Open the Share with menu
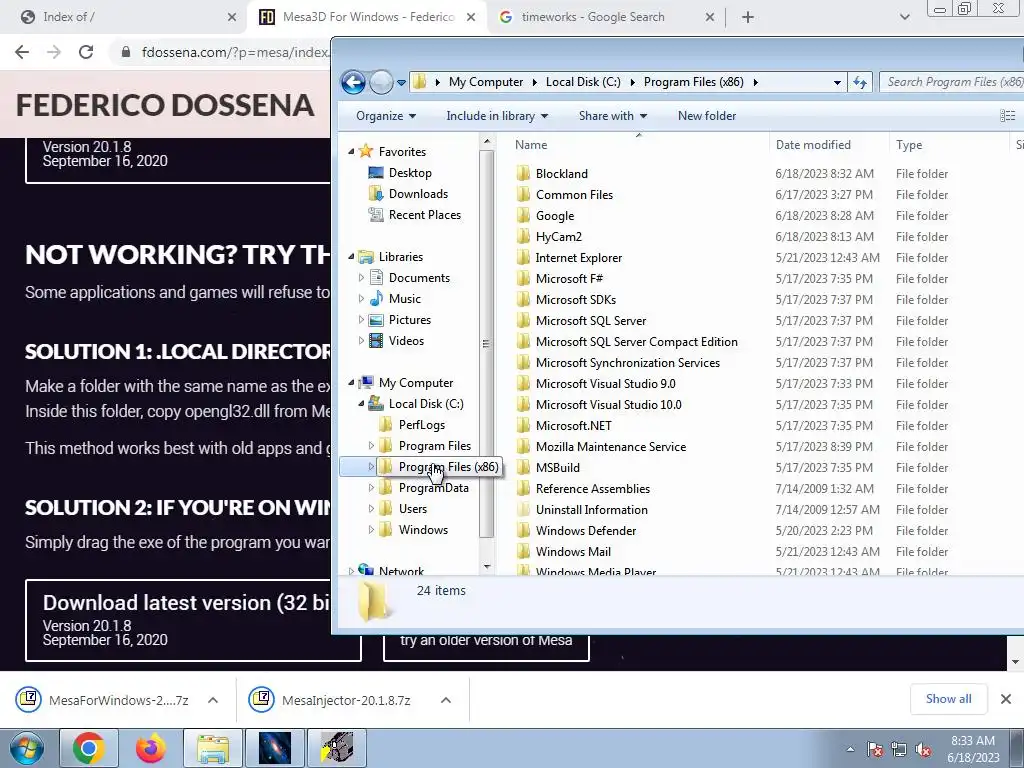The width and height of the screenshot is (1024, 768). 613,116
